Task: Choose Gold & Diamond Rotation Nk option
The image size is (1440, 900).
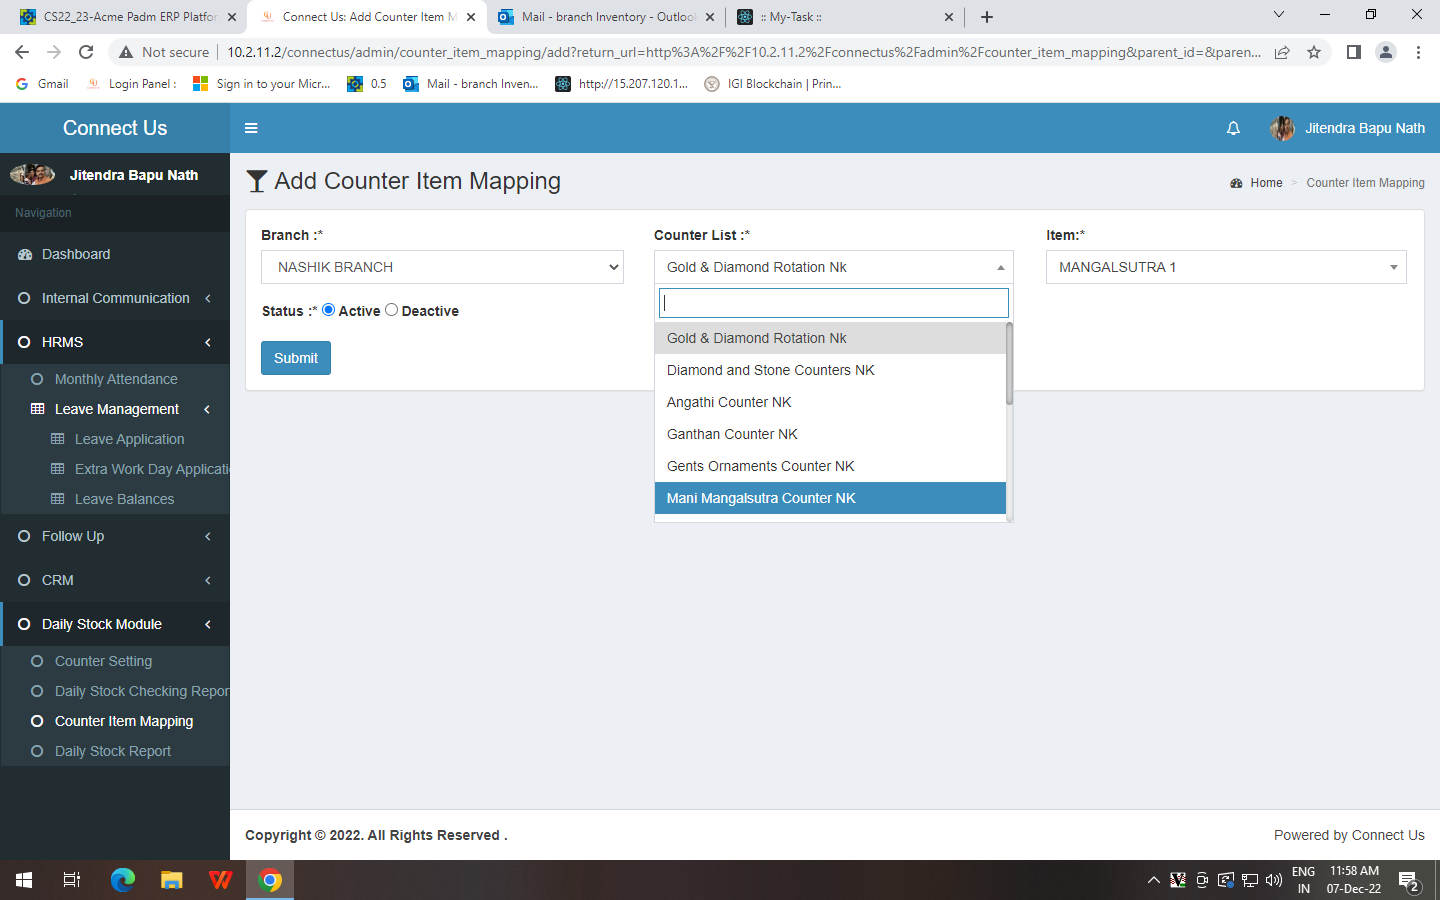Action: coord(830,338)
